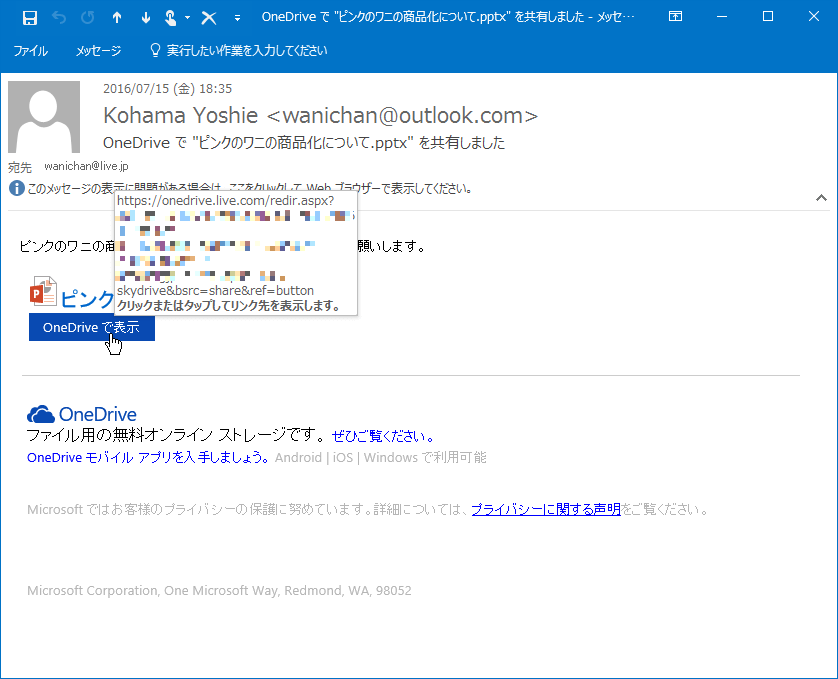Image resolution: width=838 pixels, height=679 pixels.
Task: Click the Undo arrow icon
Action: pyautogui.click(x=59, y=18)
